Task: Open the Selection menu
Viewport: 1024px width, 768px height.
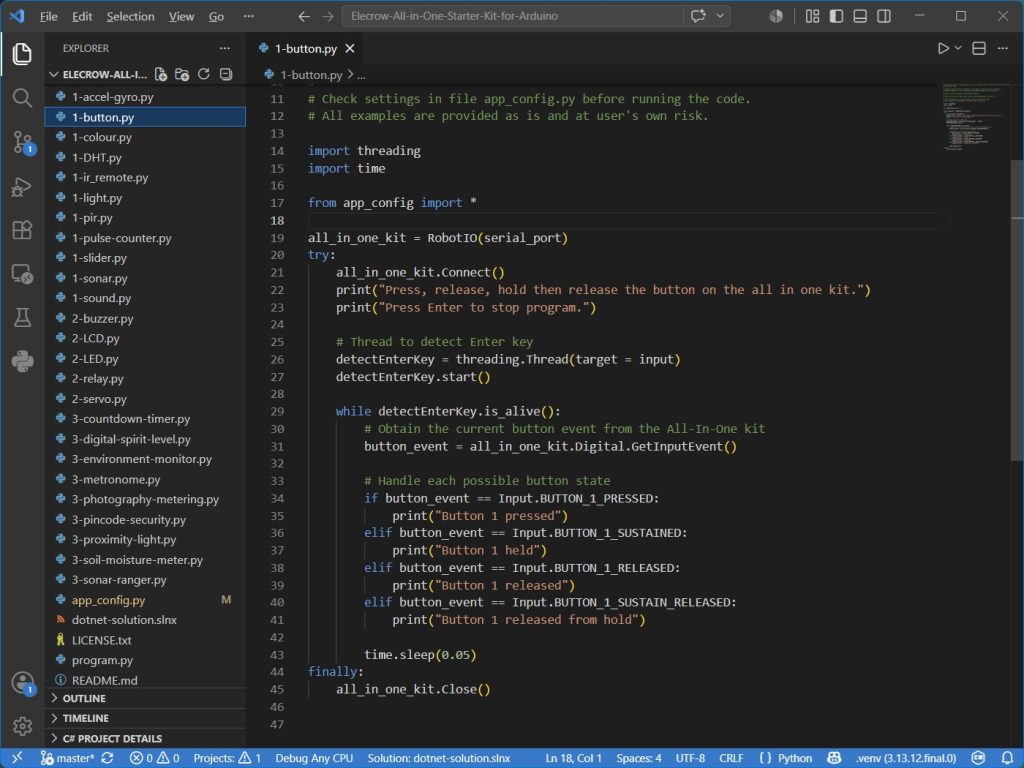Action: pos(131,16)
